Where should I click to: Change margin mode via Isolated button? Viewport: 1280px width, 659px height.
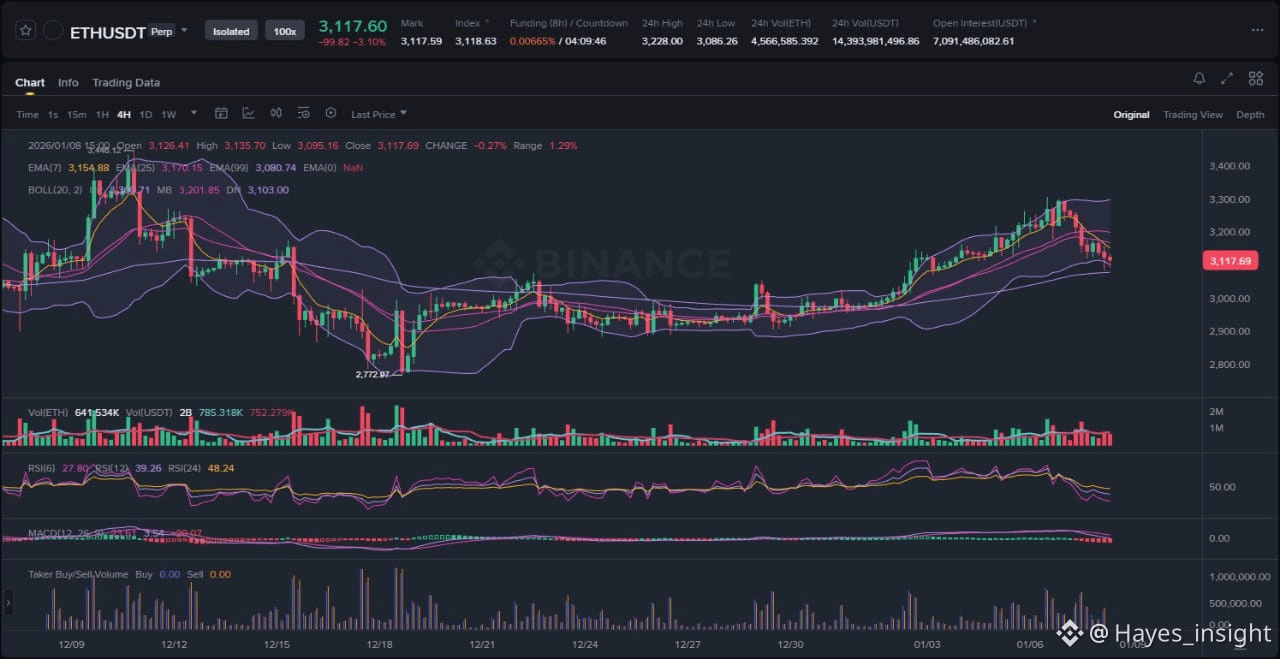[x=231, y=31]
